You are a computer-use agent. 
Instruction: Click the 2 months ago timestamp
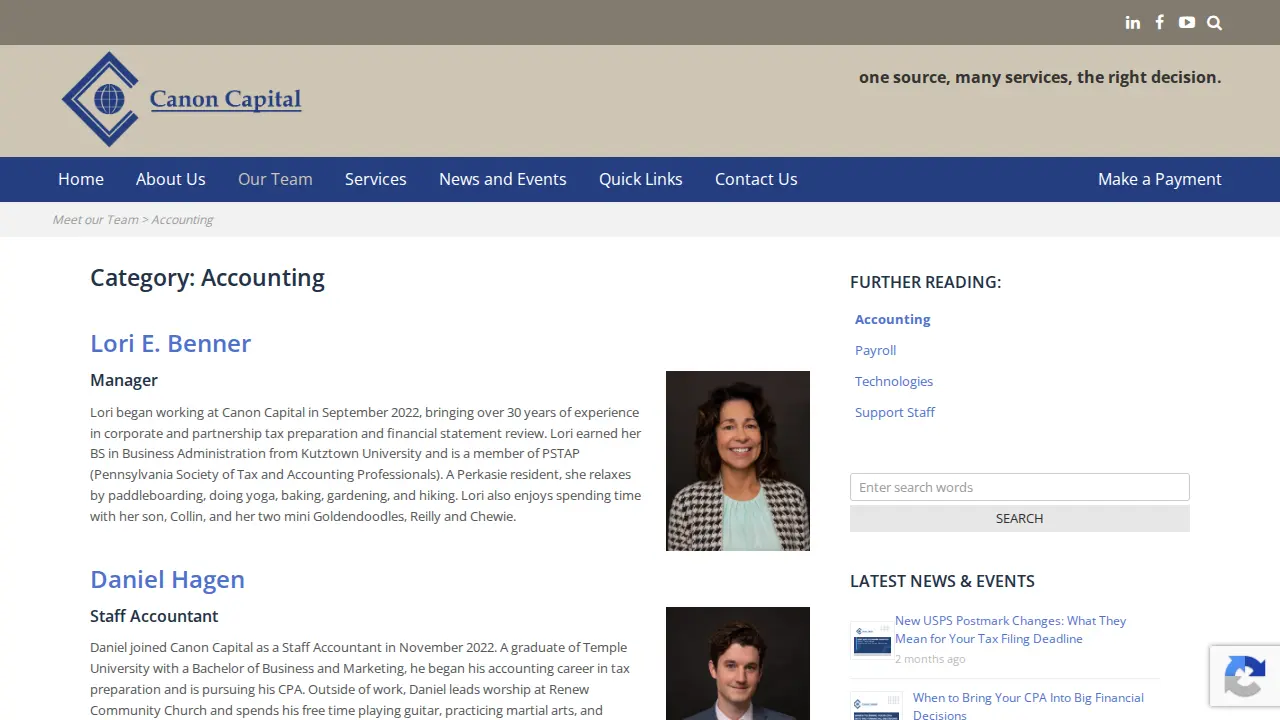tap(930, 659)
